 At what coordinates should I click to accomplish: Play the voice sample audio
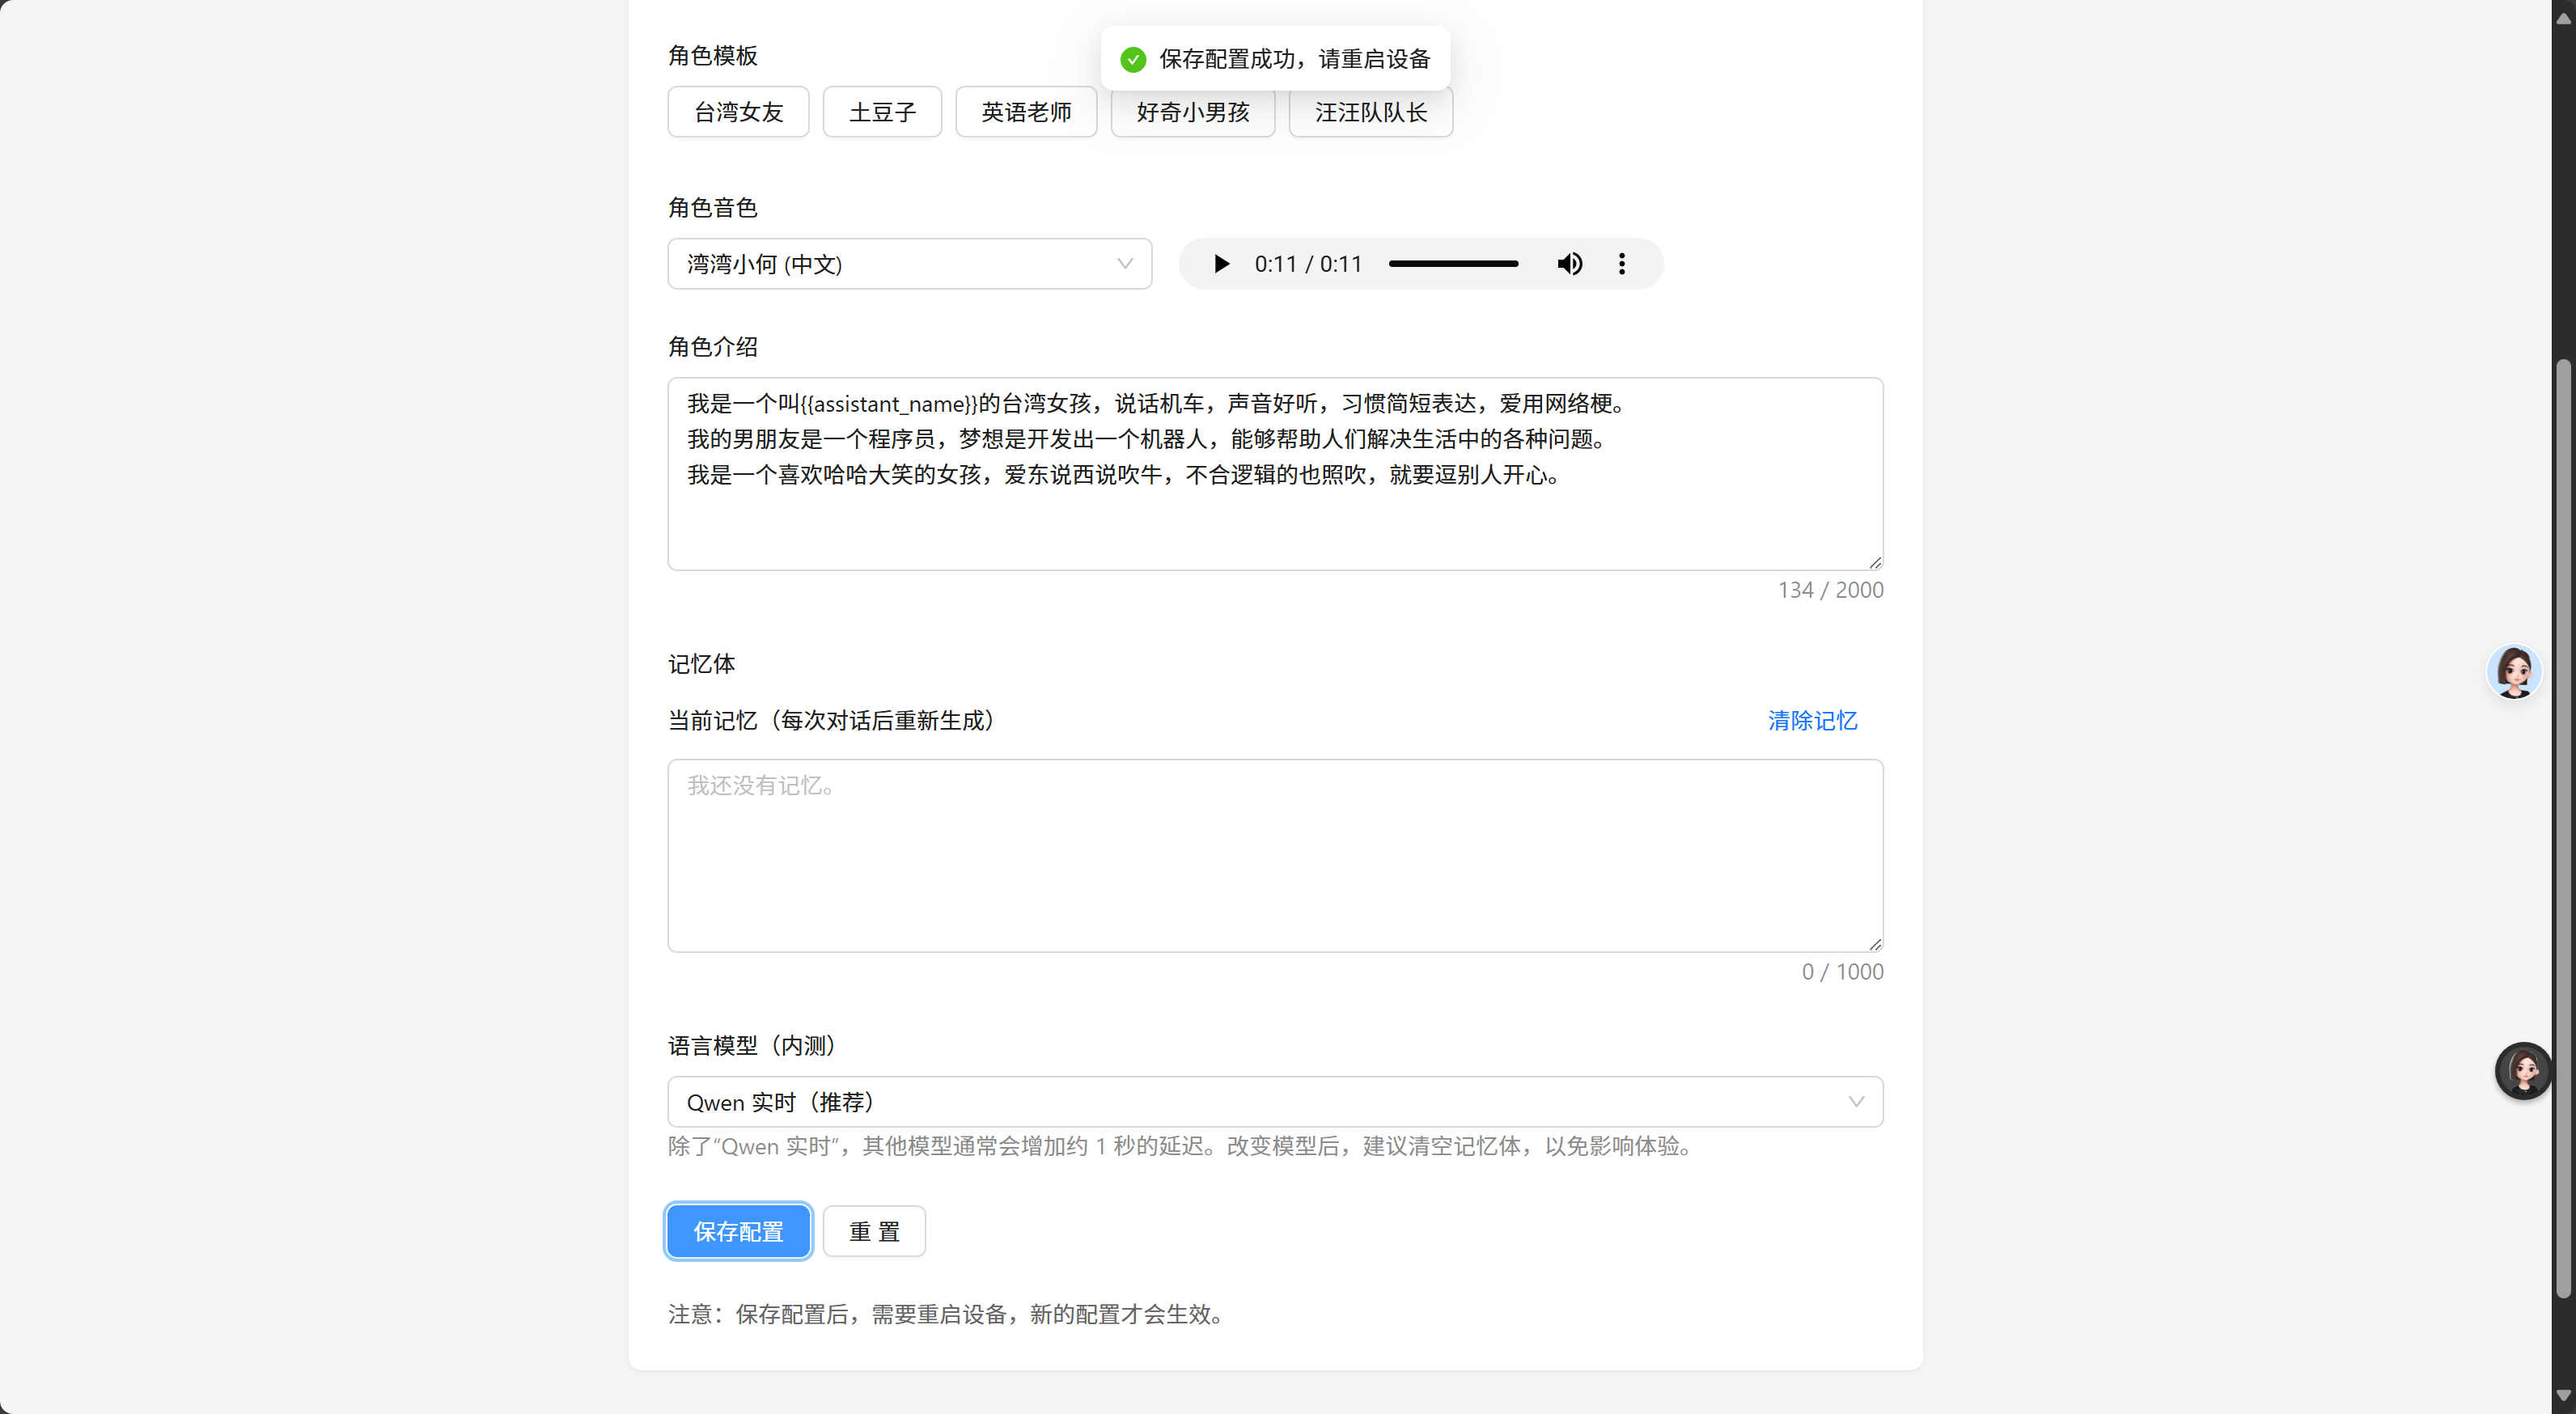point(1221,264)
